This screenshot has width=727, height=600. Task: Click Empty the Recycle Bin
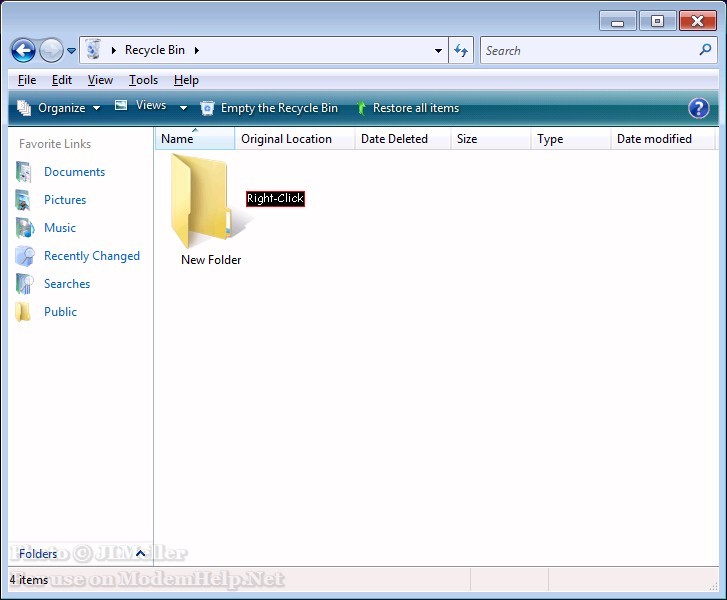(x=269, y=108)
